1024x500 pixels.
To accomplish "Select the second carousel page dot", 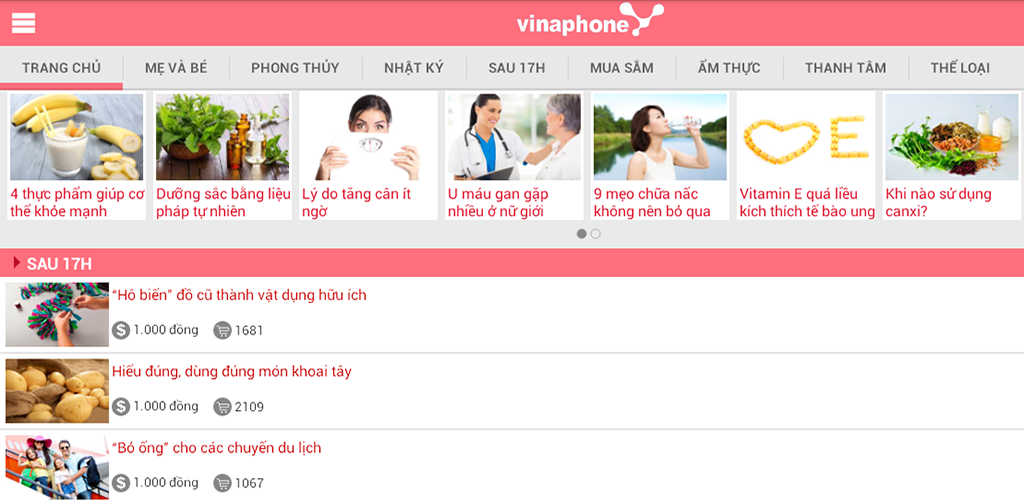I will 596,234.
